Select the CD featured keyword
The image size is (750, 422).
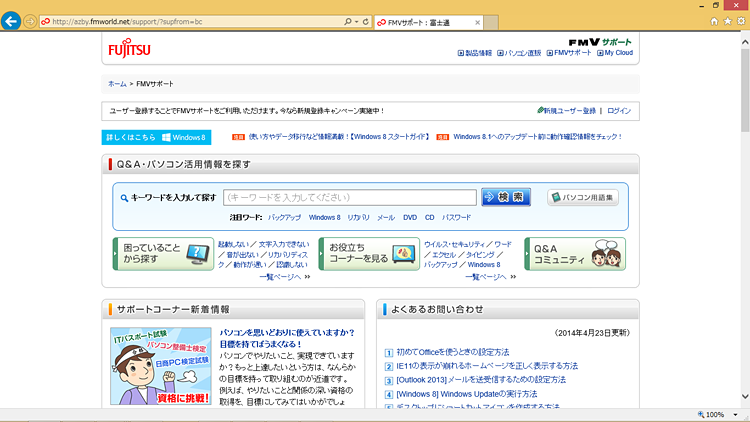coord(430,217)
